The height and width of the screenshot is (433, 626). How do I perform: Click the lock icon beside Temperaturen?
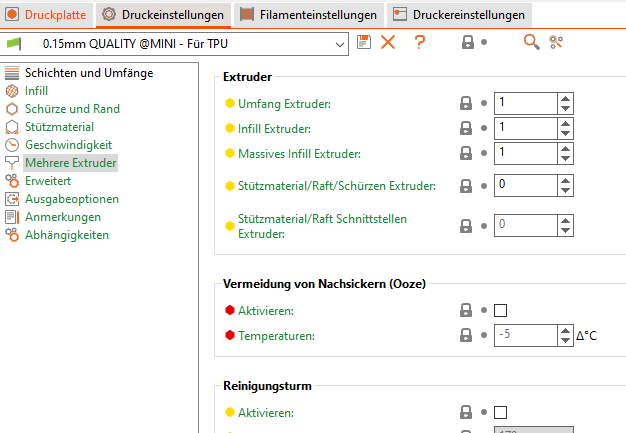click(x=465, y=336)
